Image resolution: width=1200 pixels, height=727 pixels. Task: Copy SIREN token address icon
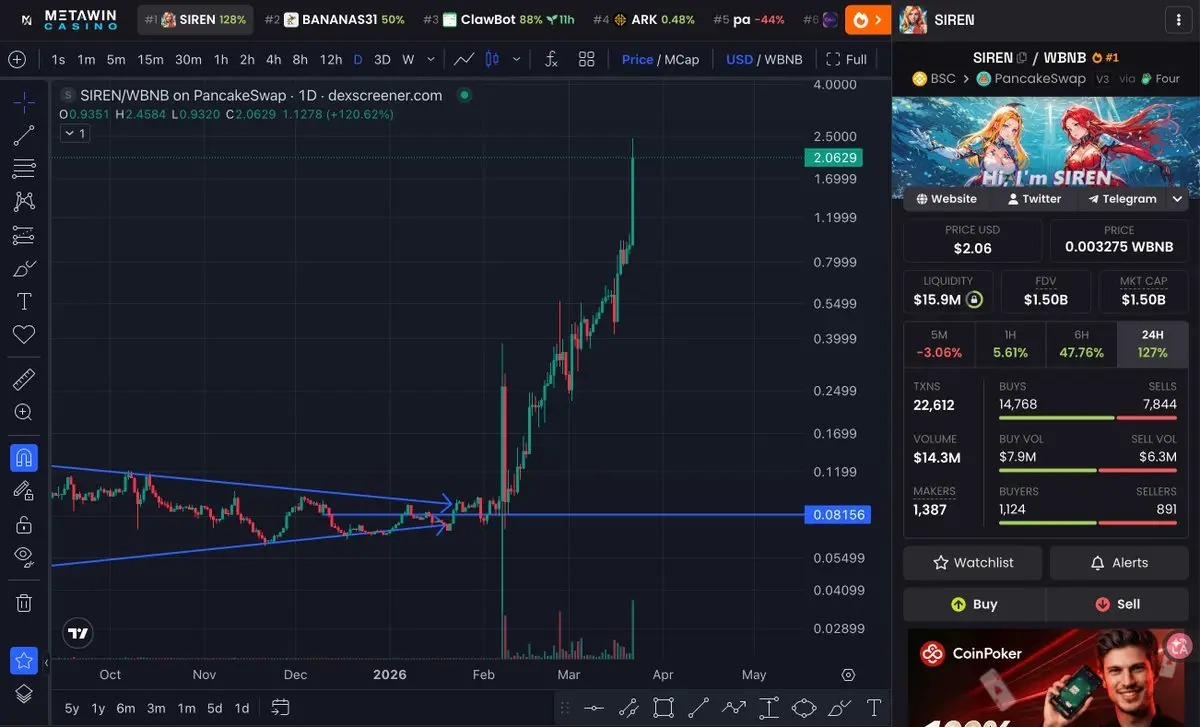pyautogui.click(x=1022, y=58)
